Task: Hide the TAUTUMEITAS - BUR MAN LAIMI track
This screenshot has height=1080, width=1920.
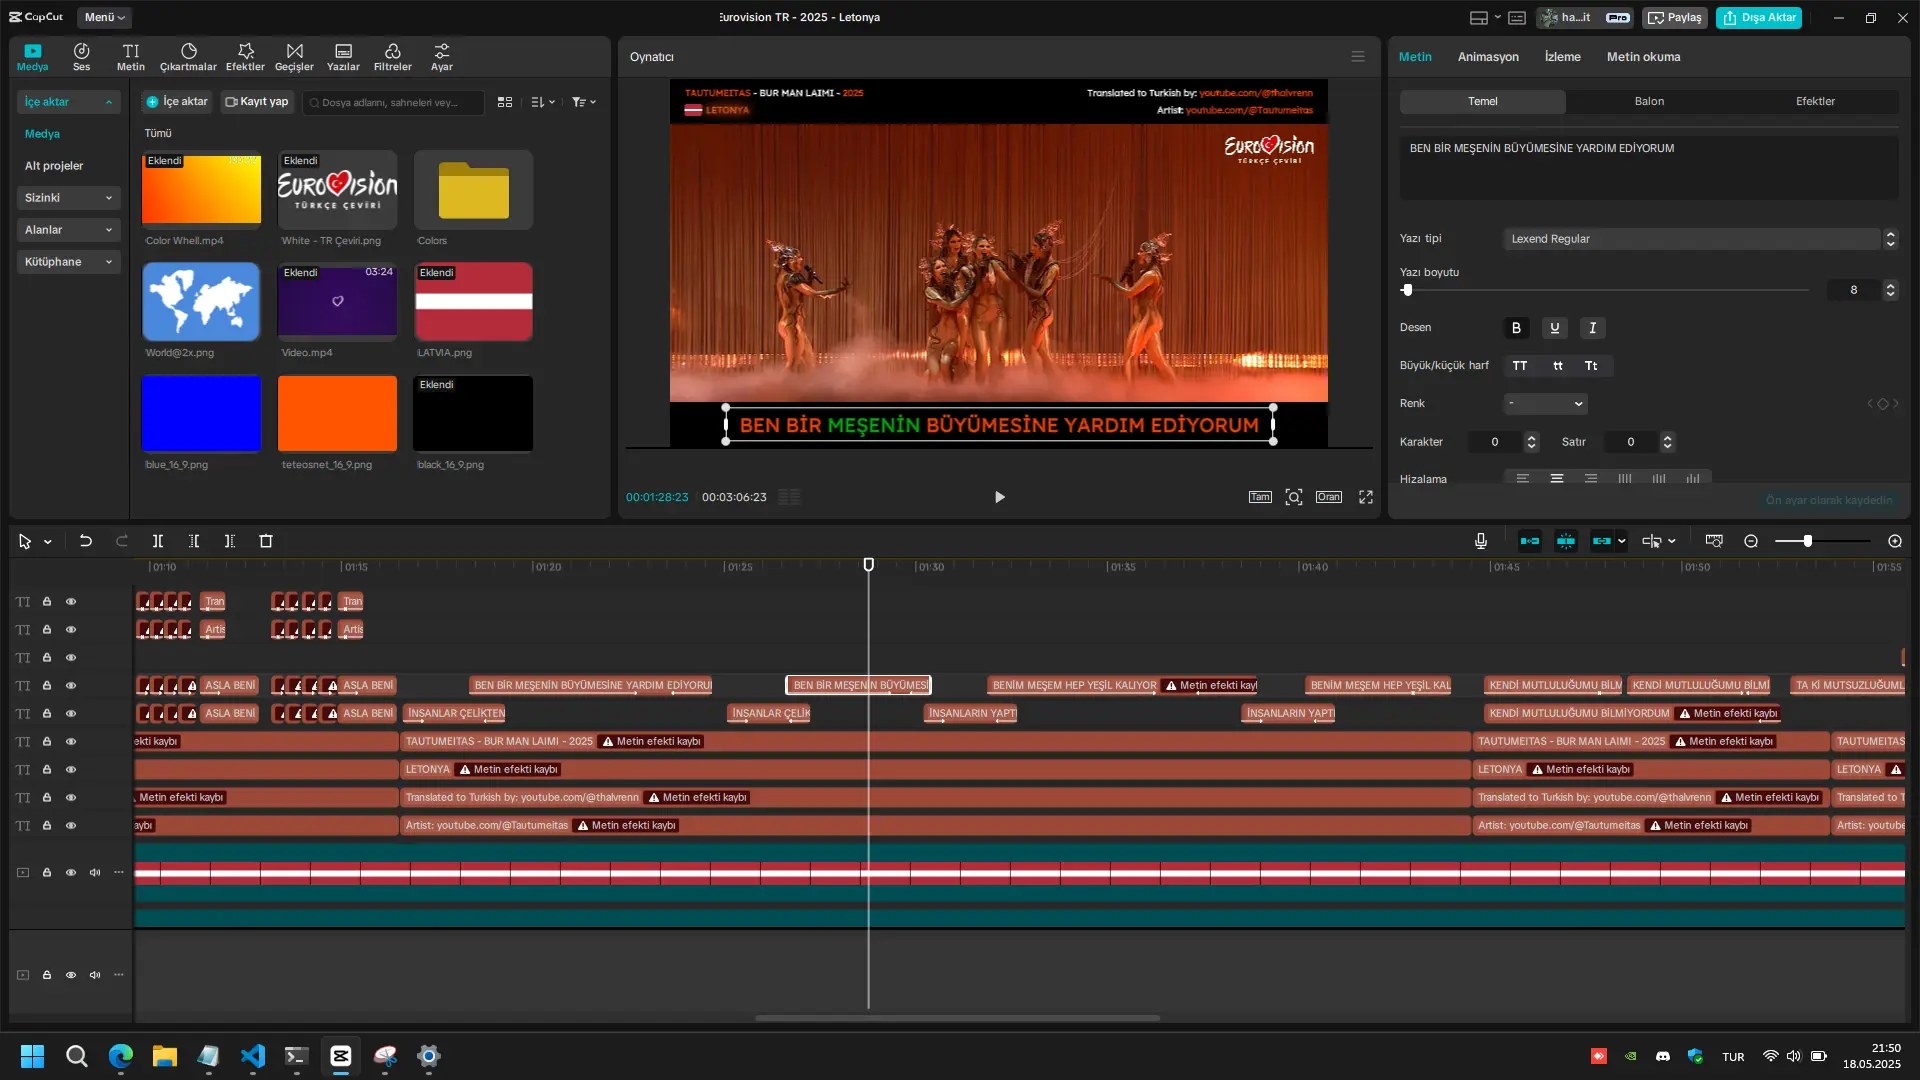Action: (71, 742)
